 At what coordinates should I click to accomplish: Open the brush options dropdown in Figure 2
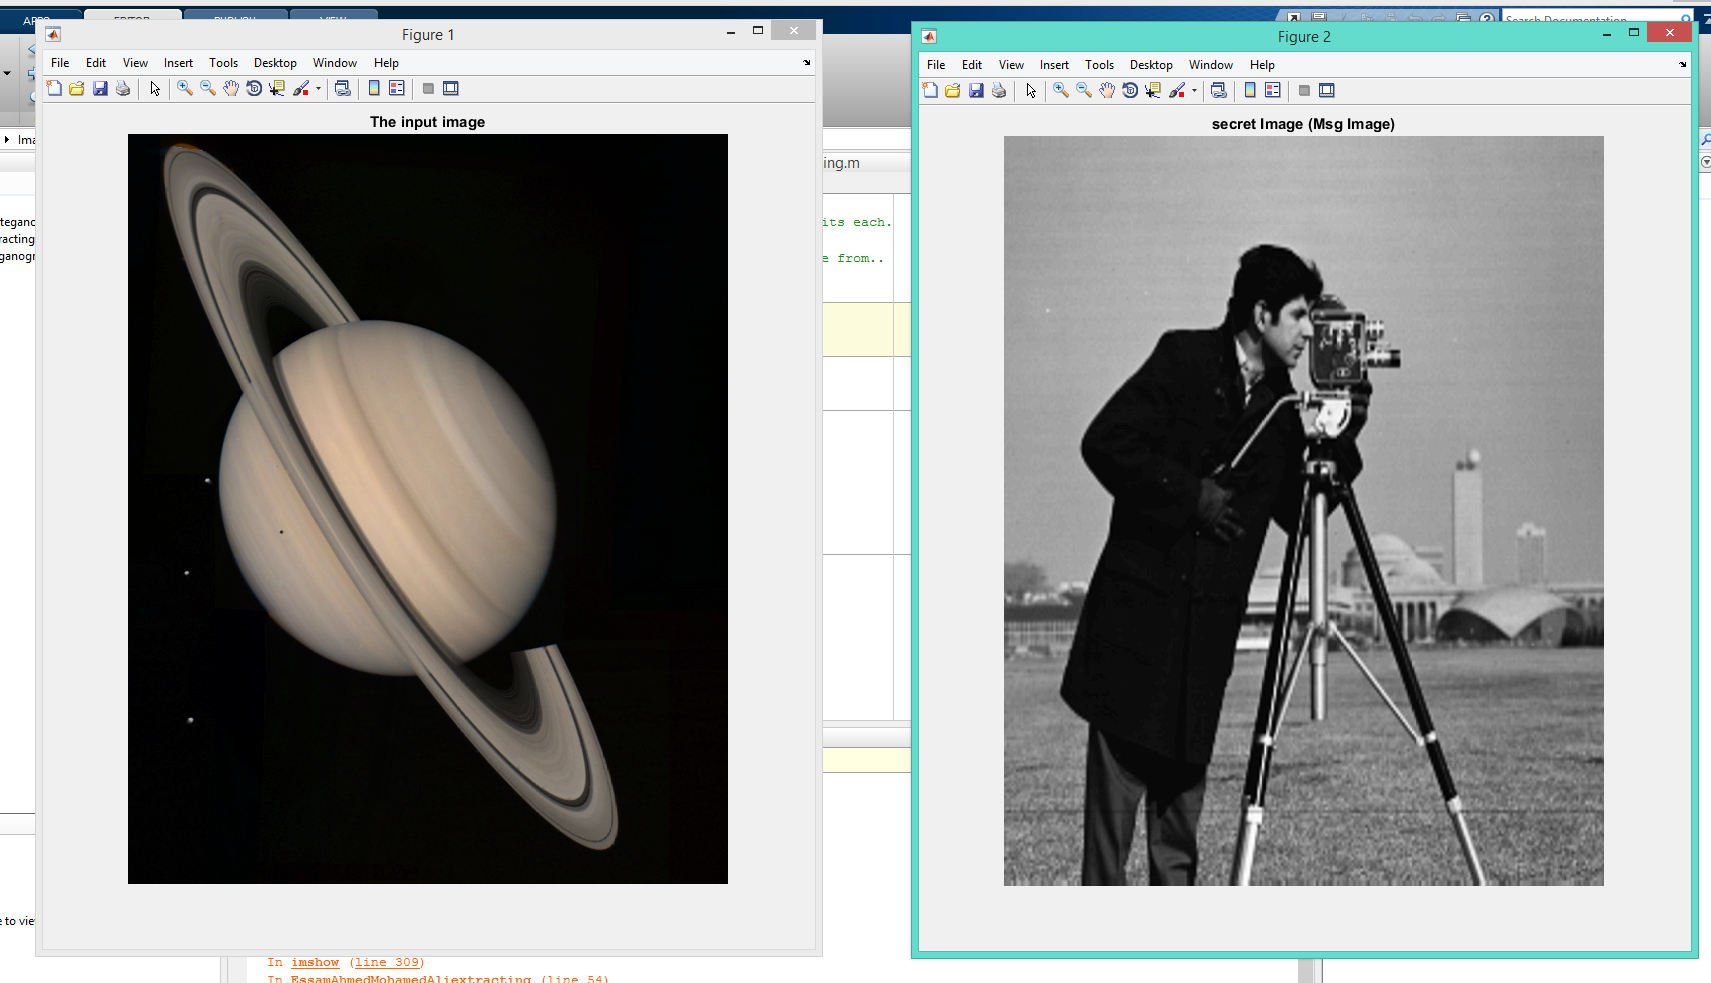tap(1193, 90)
